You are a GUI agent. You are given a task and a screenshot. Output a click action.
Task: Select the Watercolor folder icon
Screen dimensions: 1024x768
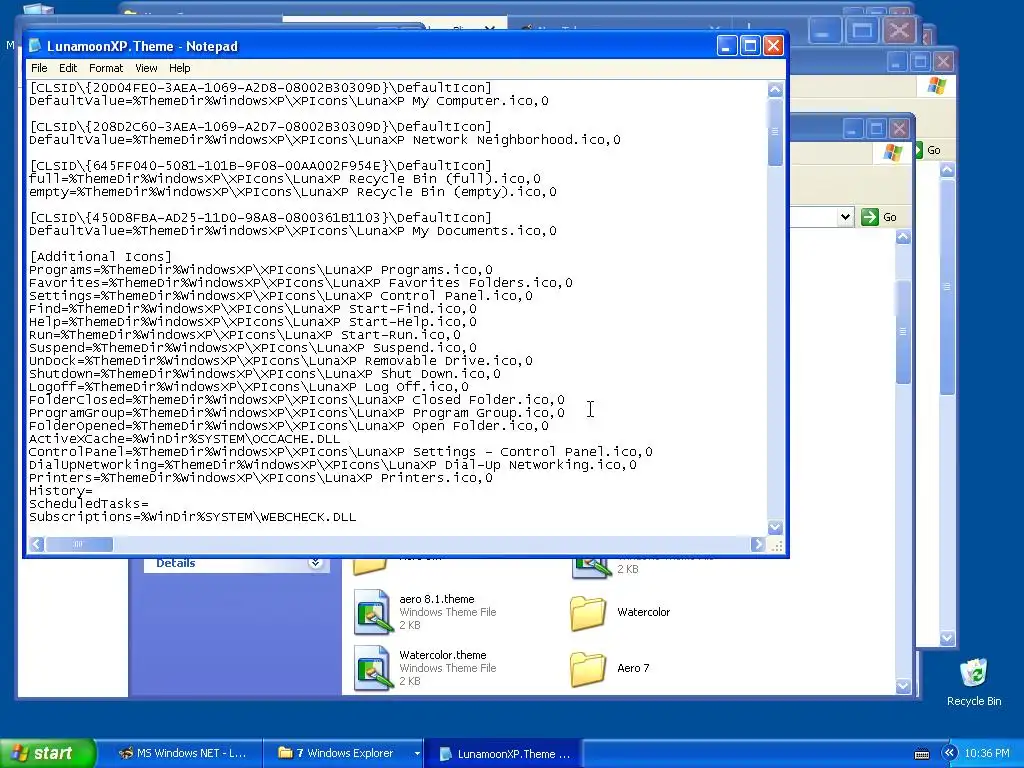click(588, 613)
